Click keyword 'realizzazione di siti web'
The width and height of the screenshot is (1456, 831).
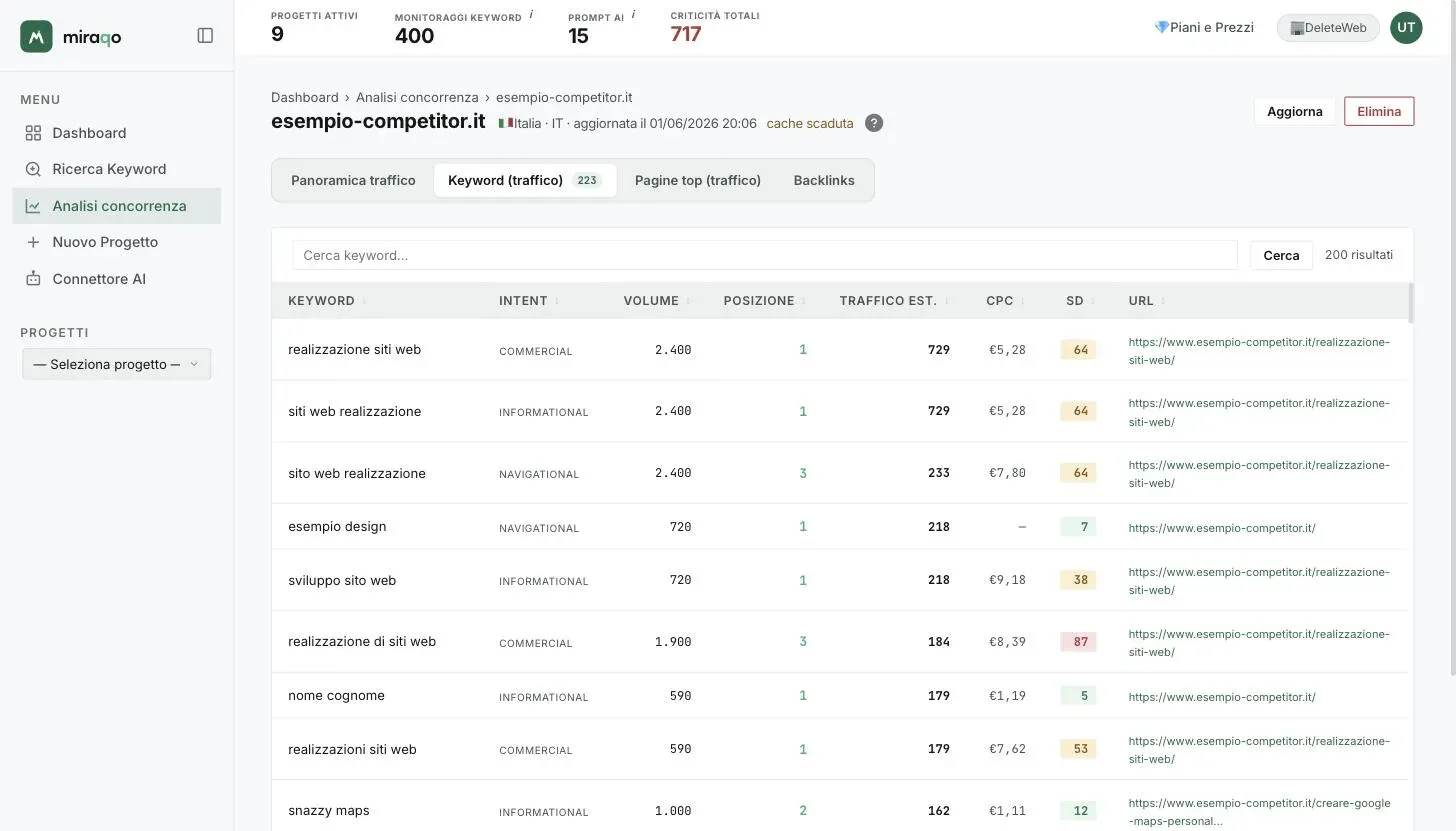point(362,642)
